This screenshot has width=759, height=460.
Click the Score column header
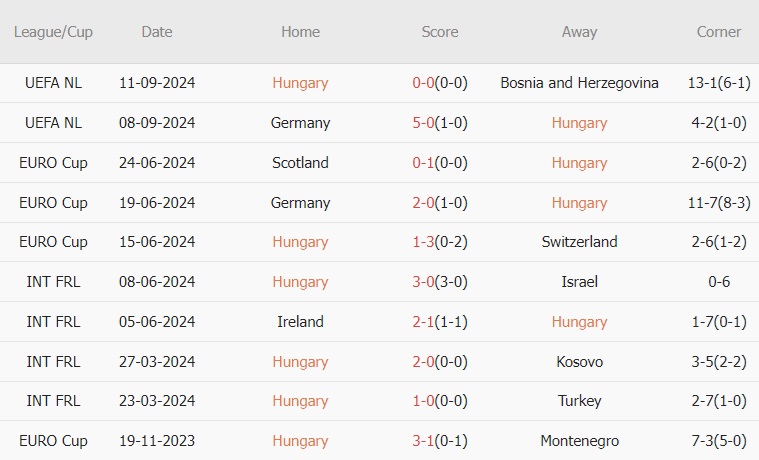coord(440,32)
